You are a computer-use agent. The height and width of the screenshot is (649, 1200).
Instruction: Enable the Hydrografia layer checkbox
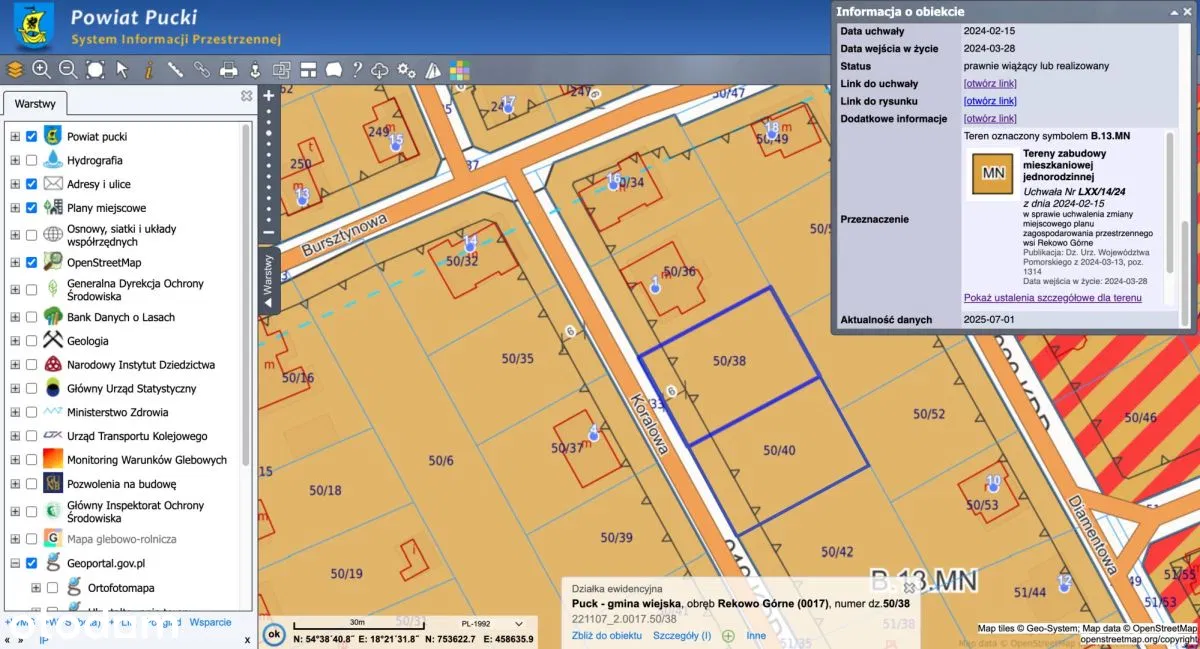coord(32,160)
